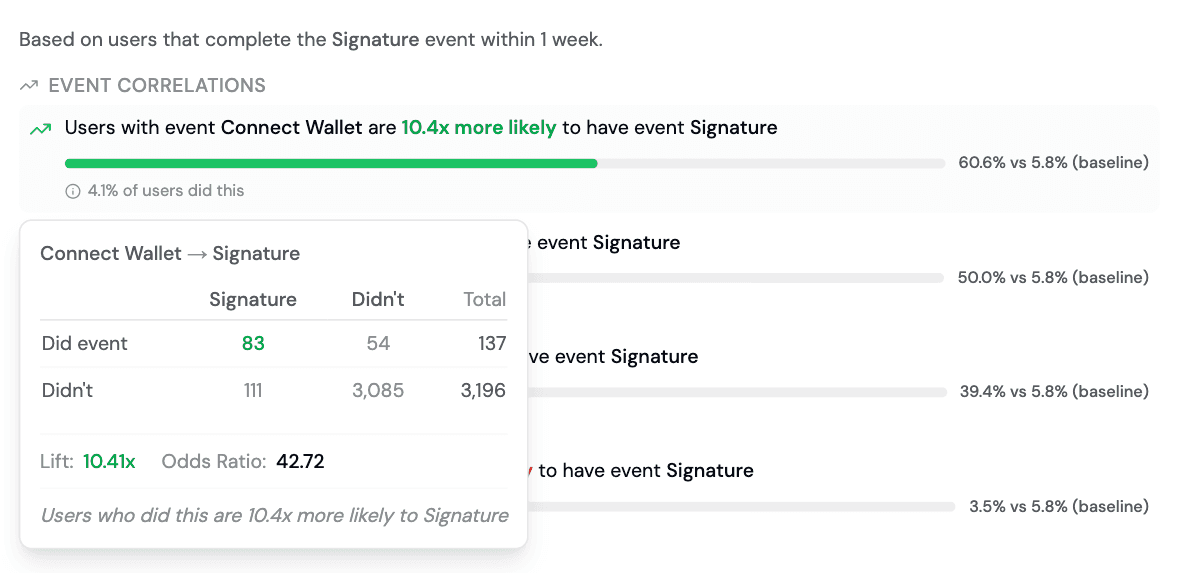Click the Odds Ratio value 42.72
Screen dimensions: 1179x573
point(300,461)
